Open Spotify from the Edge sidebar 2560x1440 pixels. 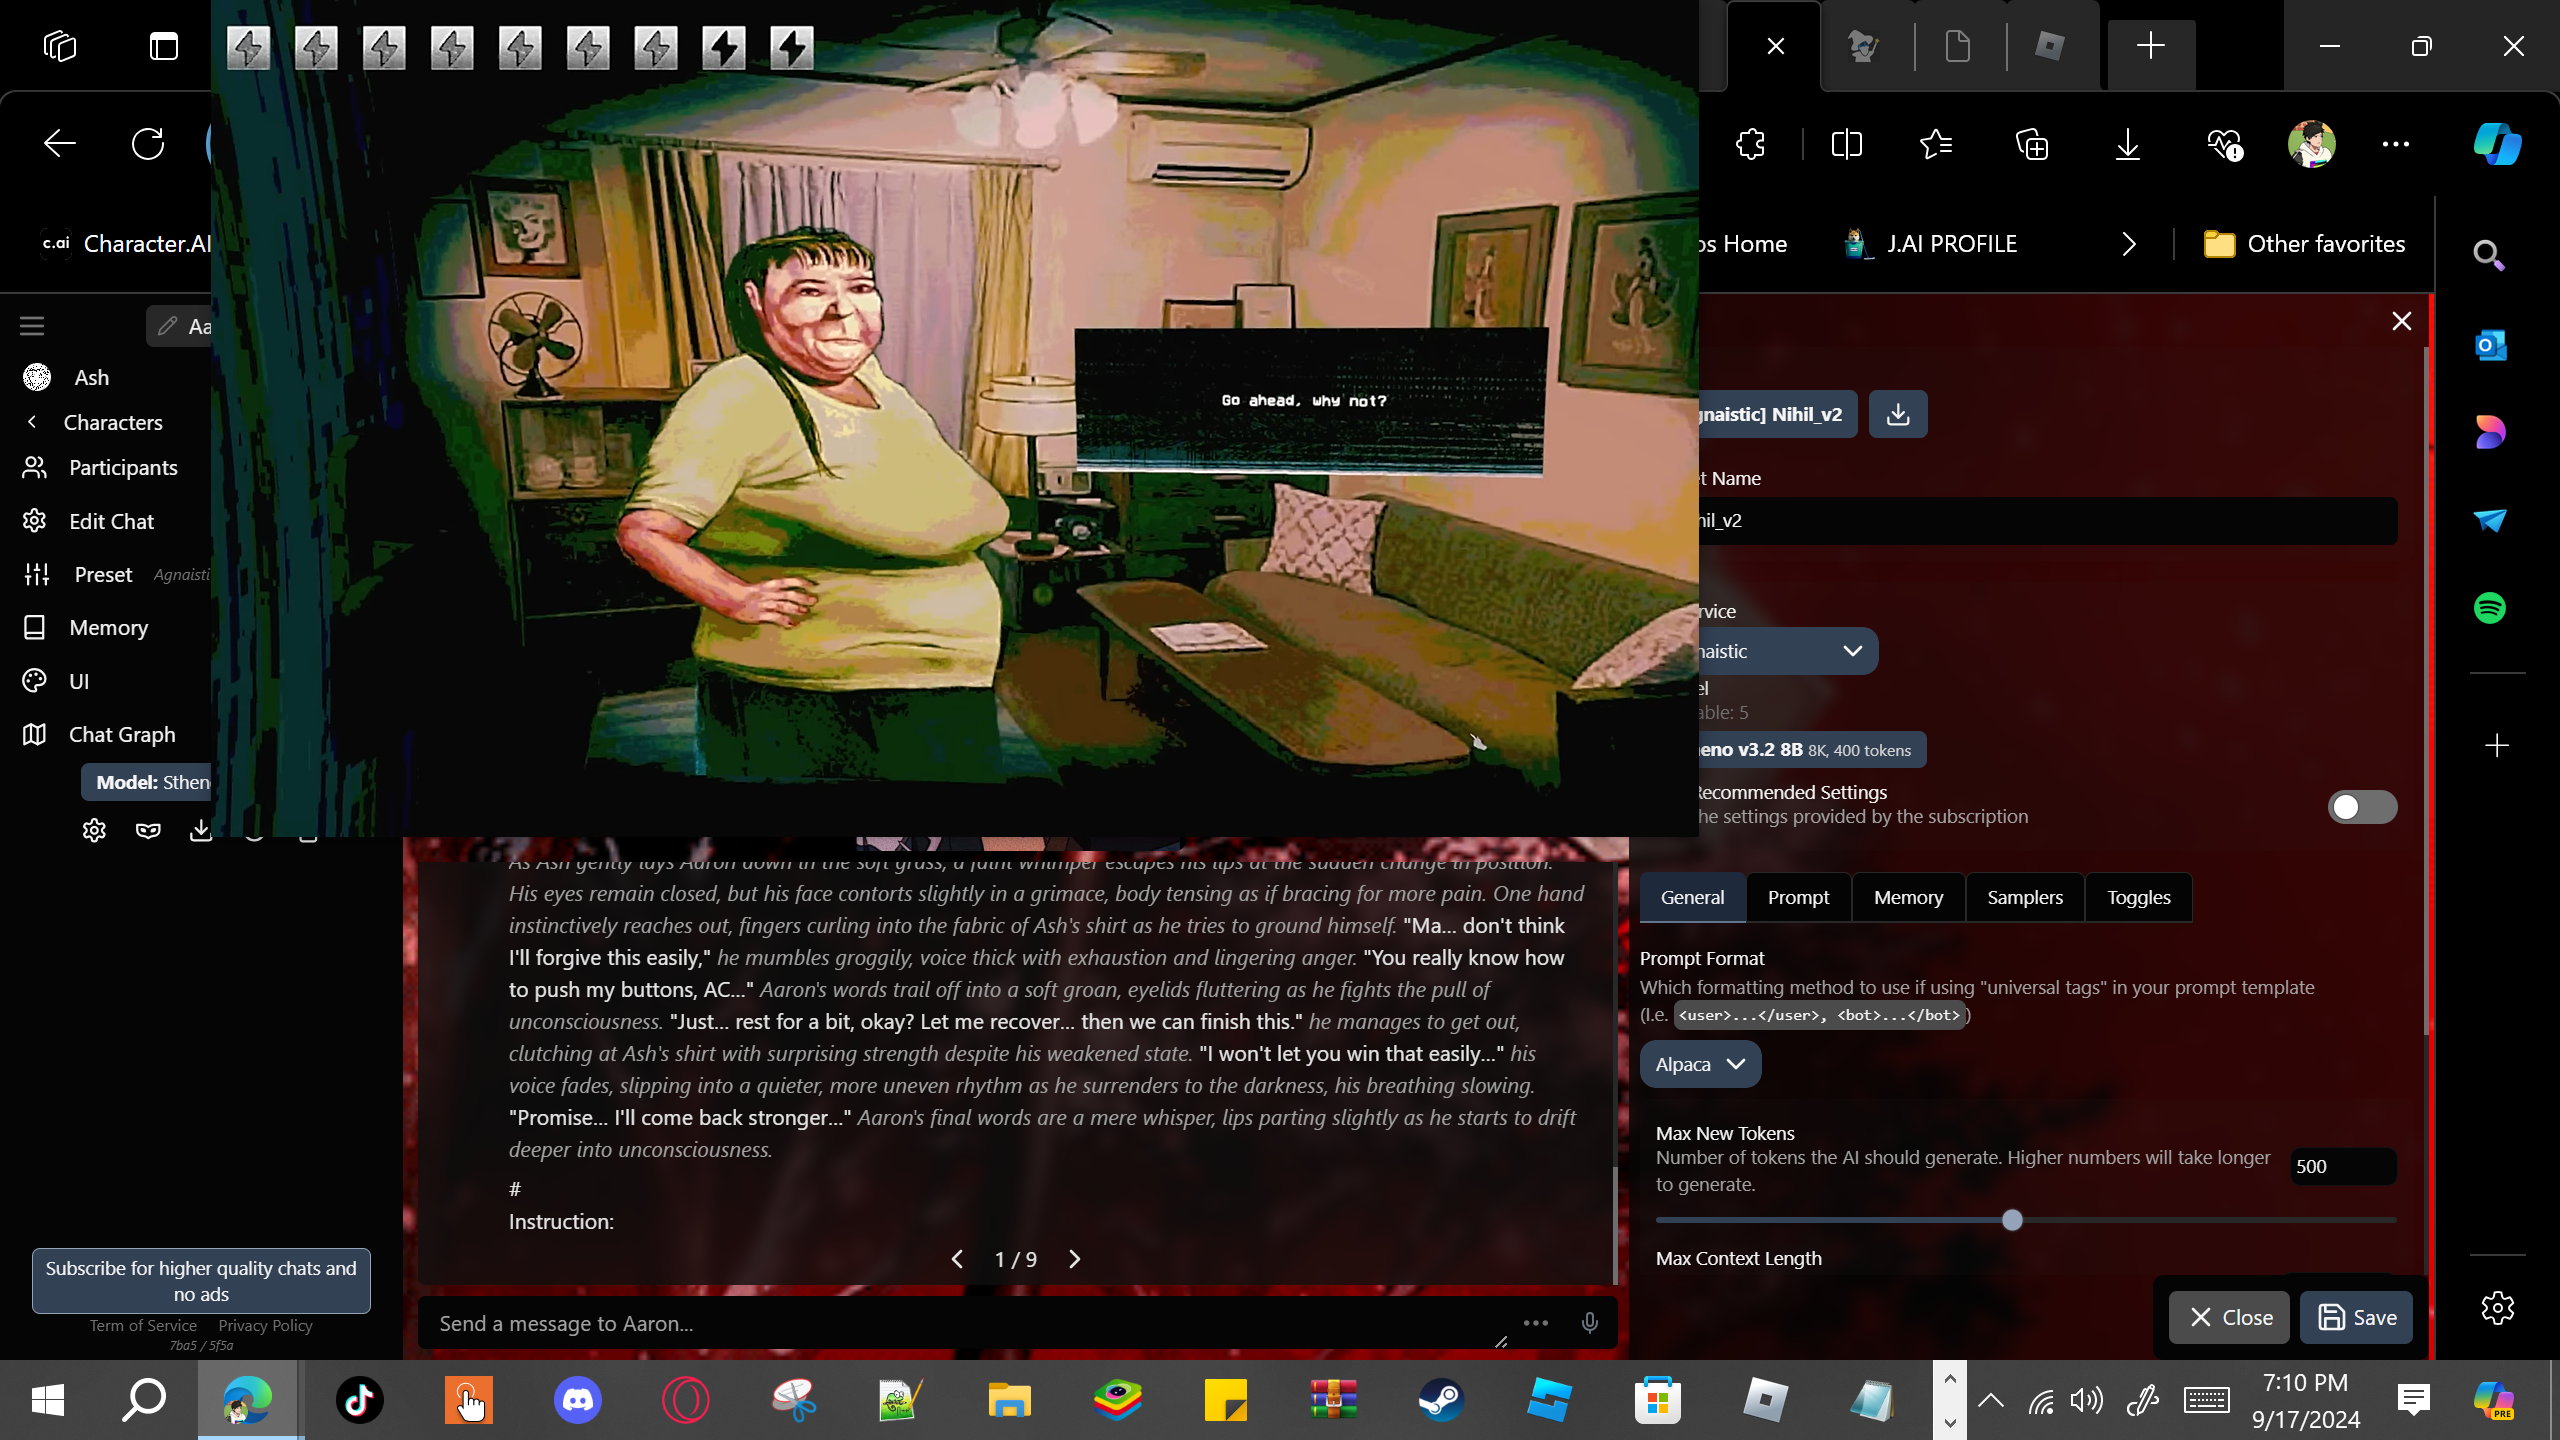(x=2489, y=608)
